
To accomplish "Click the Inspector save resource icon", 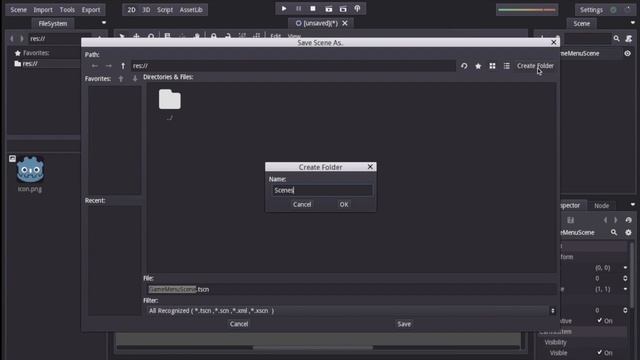I will [571, 220].
